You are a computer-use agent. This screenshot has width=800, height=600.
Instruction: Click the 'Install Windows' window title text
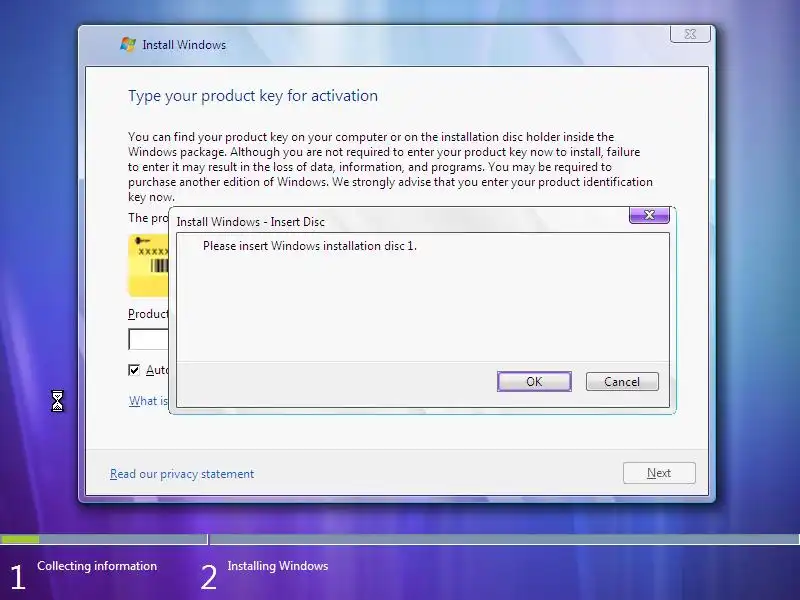(x=184, y=45)
